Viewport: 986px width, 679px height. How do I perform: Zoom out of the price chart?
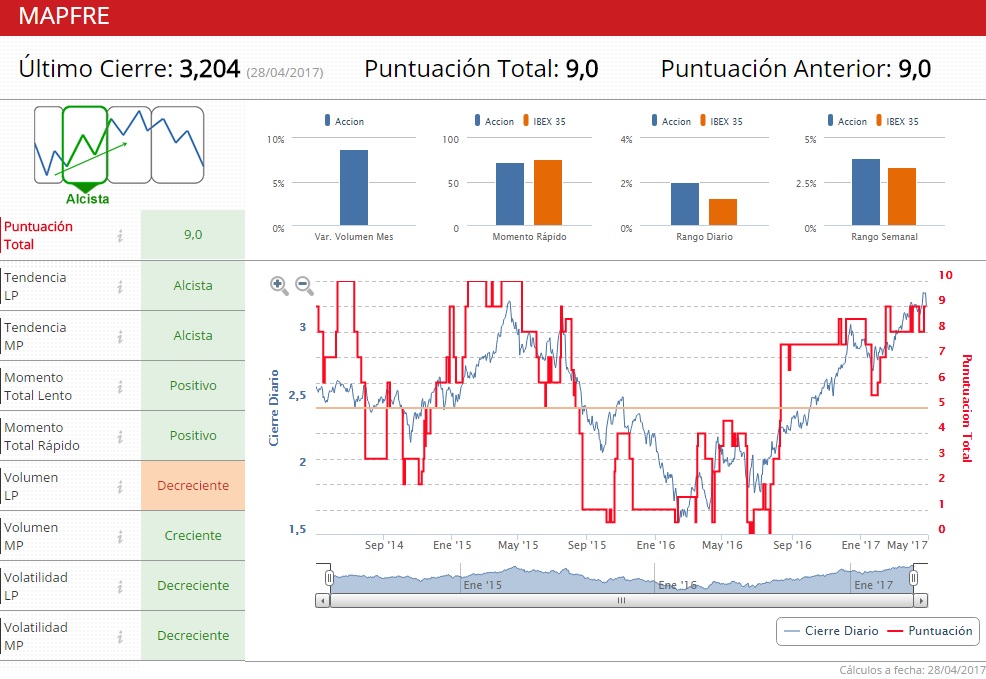[304, 285]
